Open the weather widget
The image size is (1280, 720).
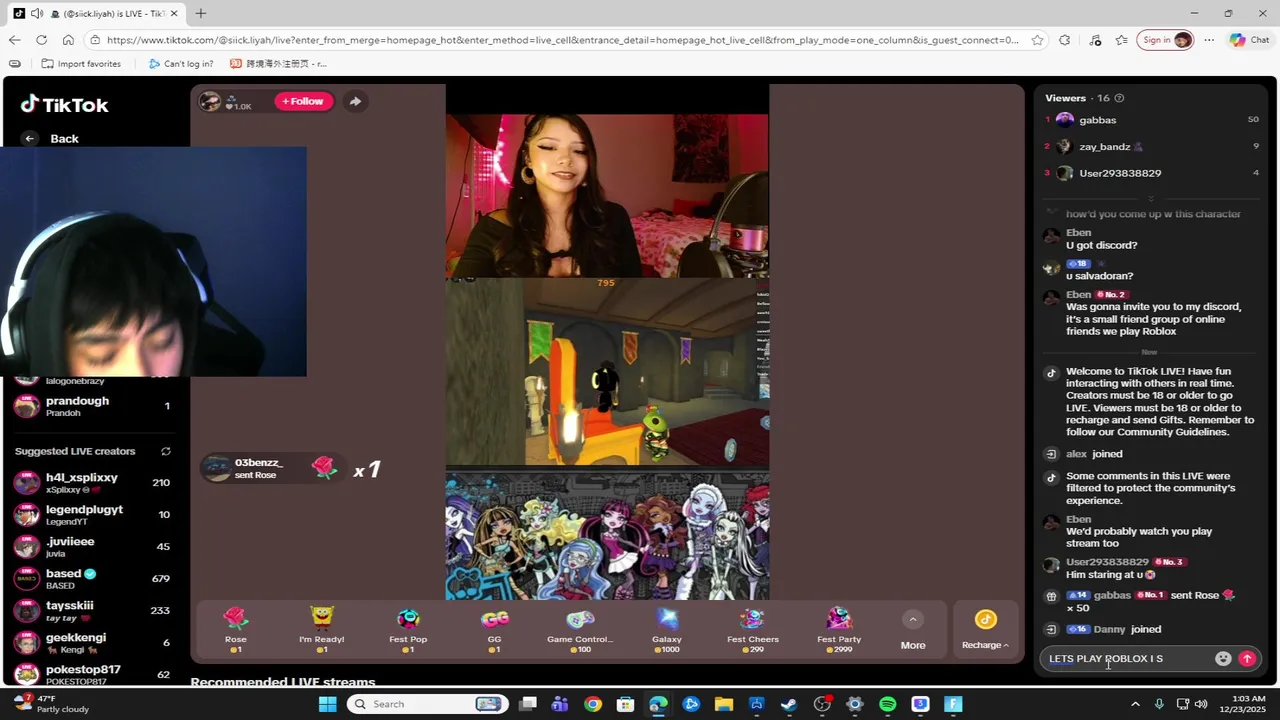point(50,704)
